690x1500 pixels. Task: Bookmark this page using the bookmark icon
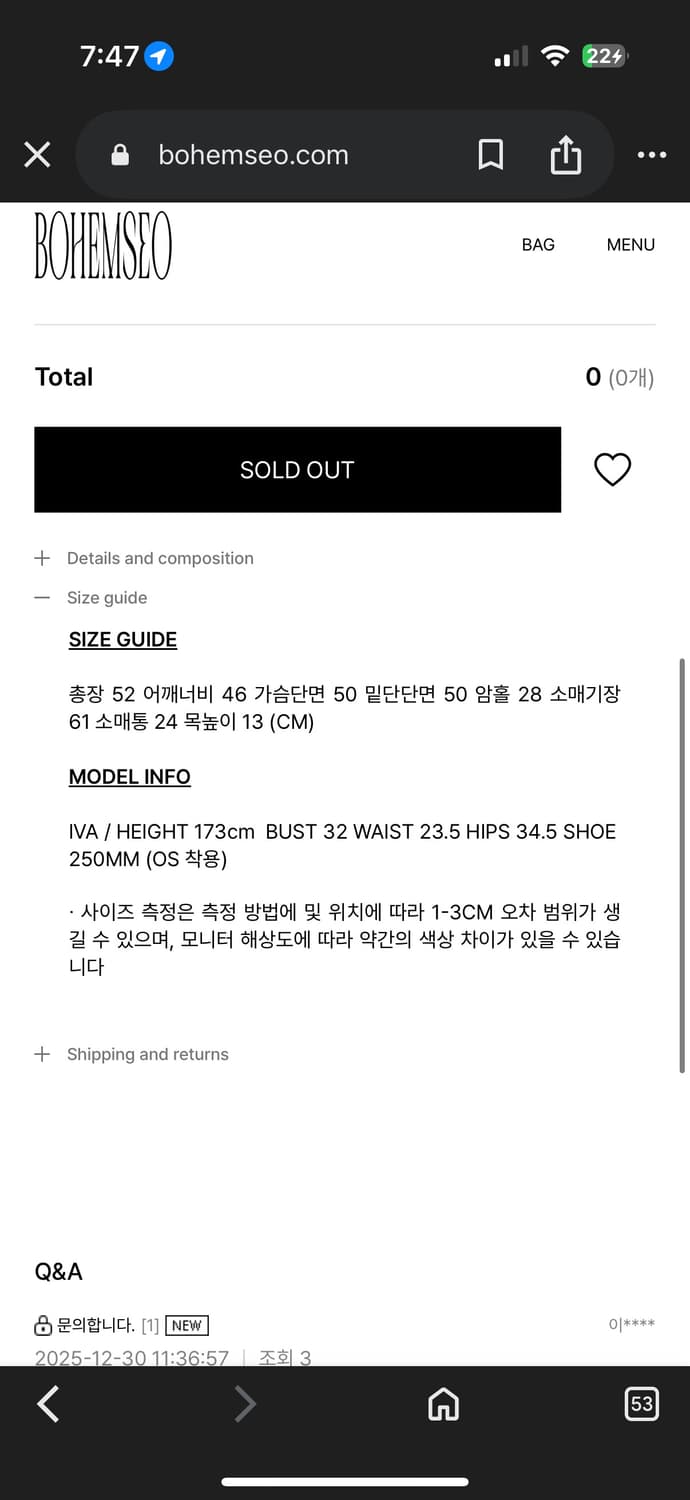[x=490, y=155]
